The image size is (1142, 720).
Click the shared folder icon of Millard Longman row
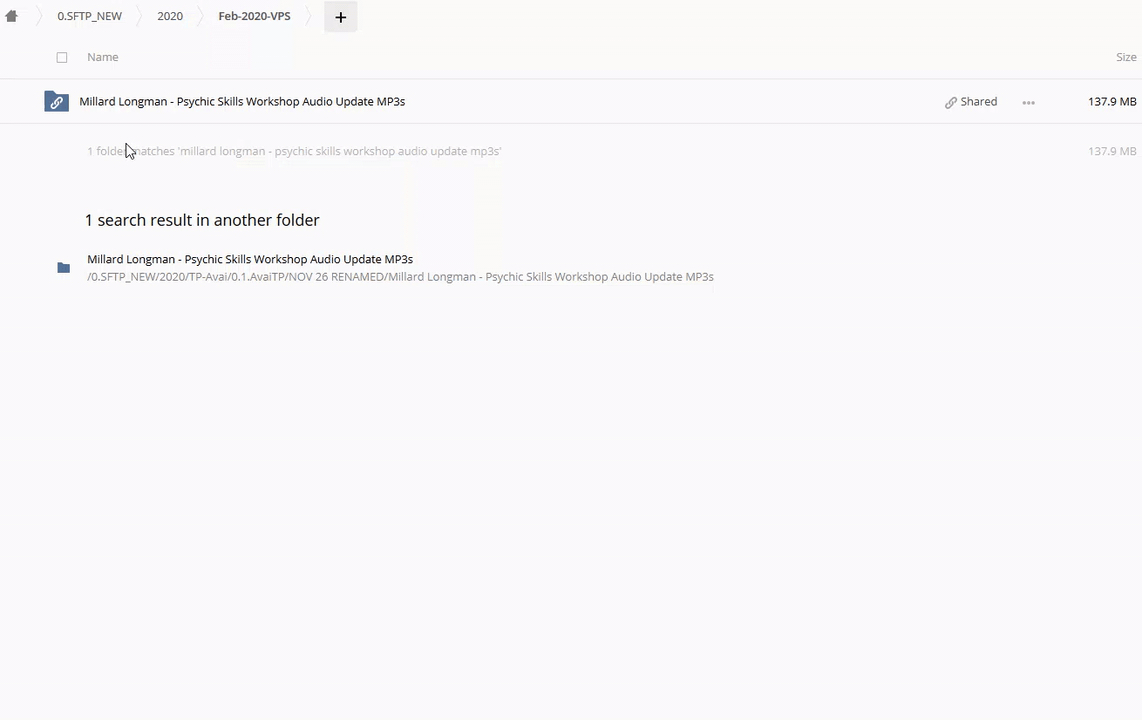coord(56,102)
